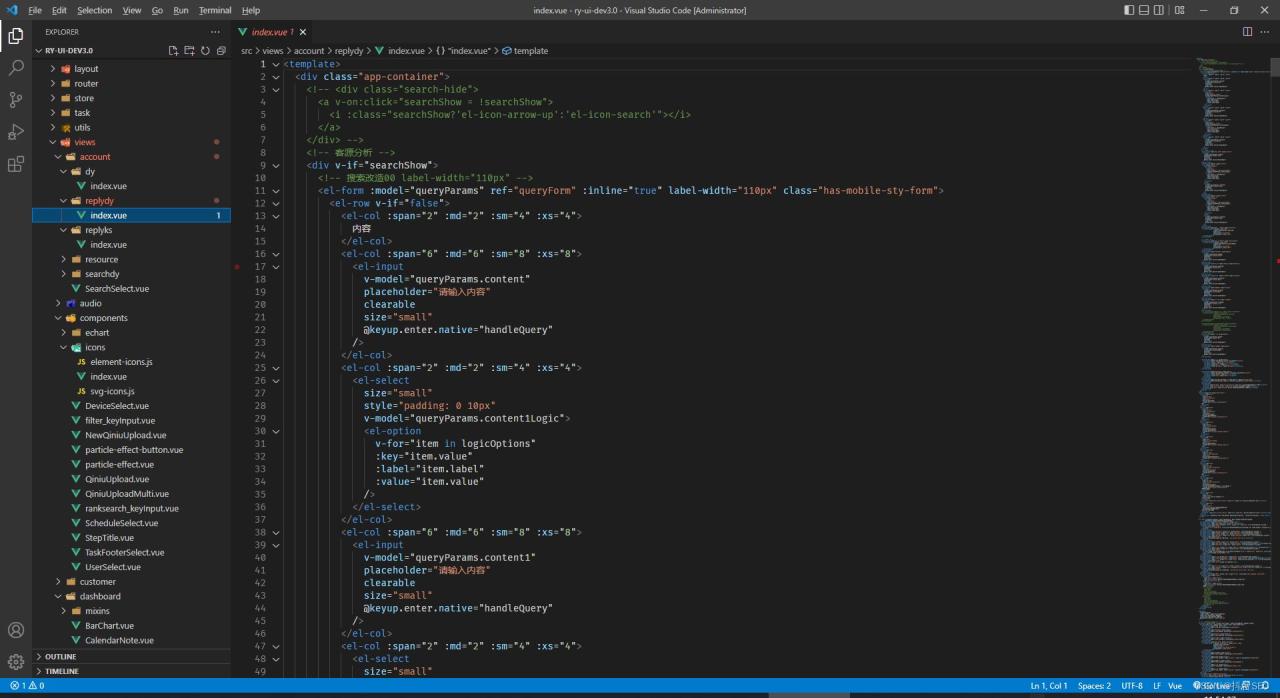
Task: Expand the customer folder
Action: coord(98,582)
